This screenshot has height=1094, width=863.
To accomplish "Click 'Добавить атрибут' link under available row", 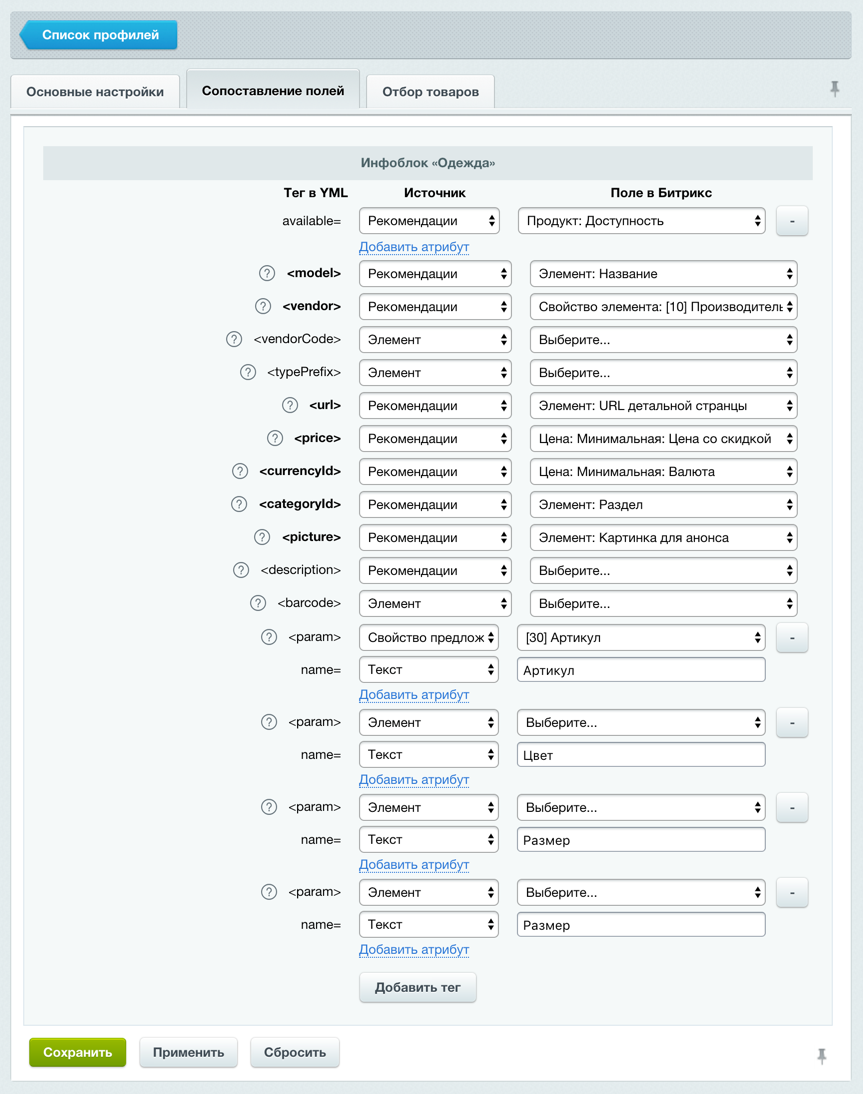I will click(414, 247).
